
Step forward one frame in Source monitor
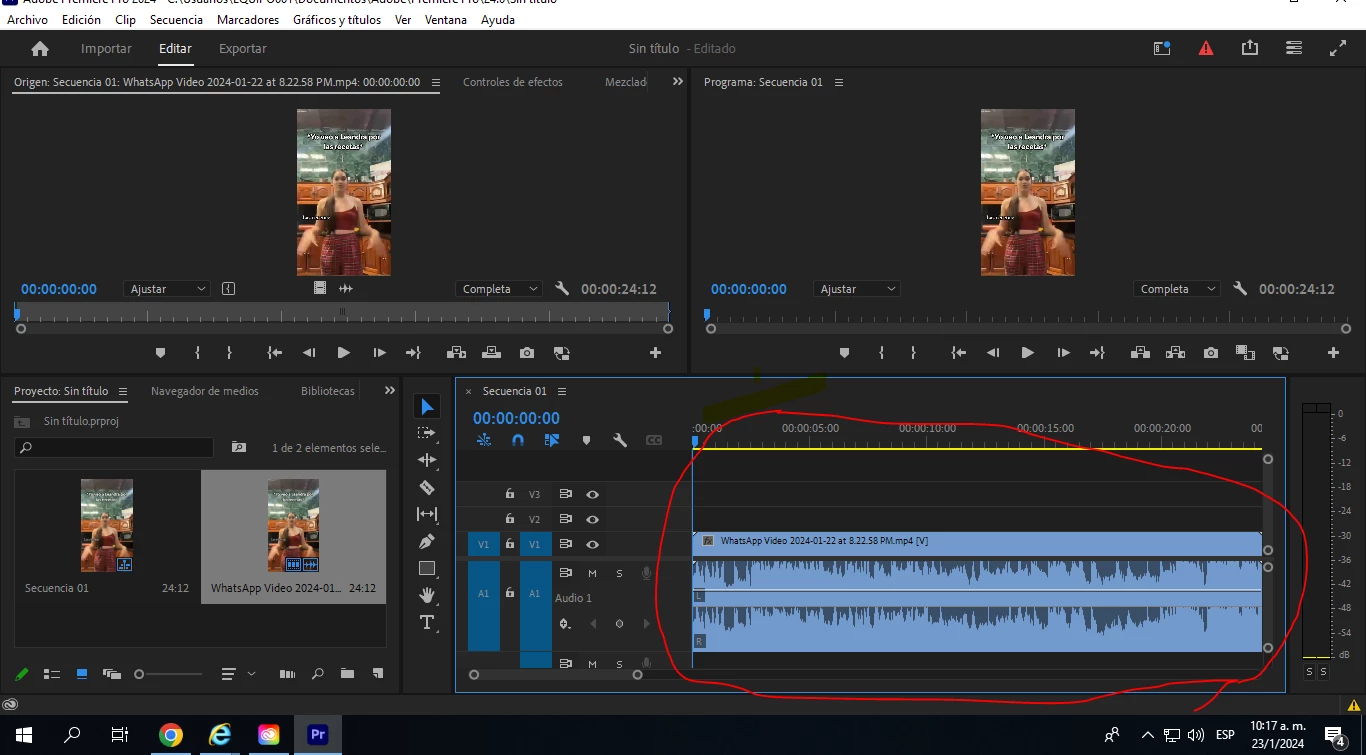[x=379, y=353]
